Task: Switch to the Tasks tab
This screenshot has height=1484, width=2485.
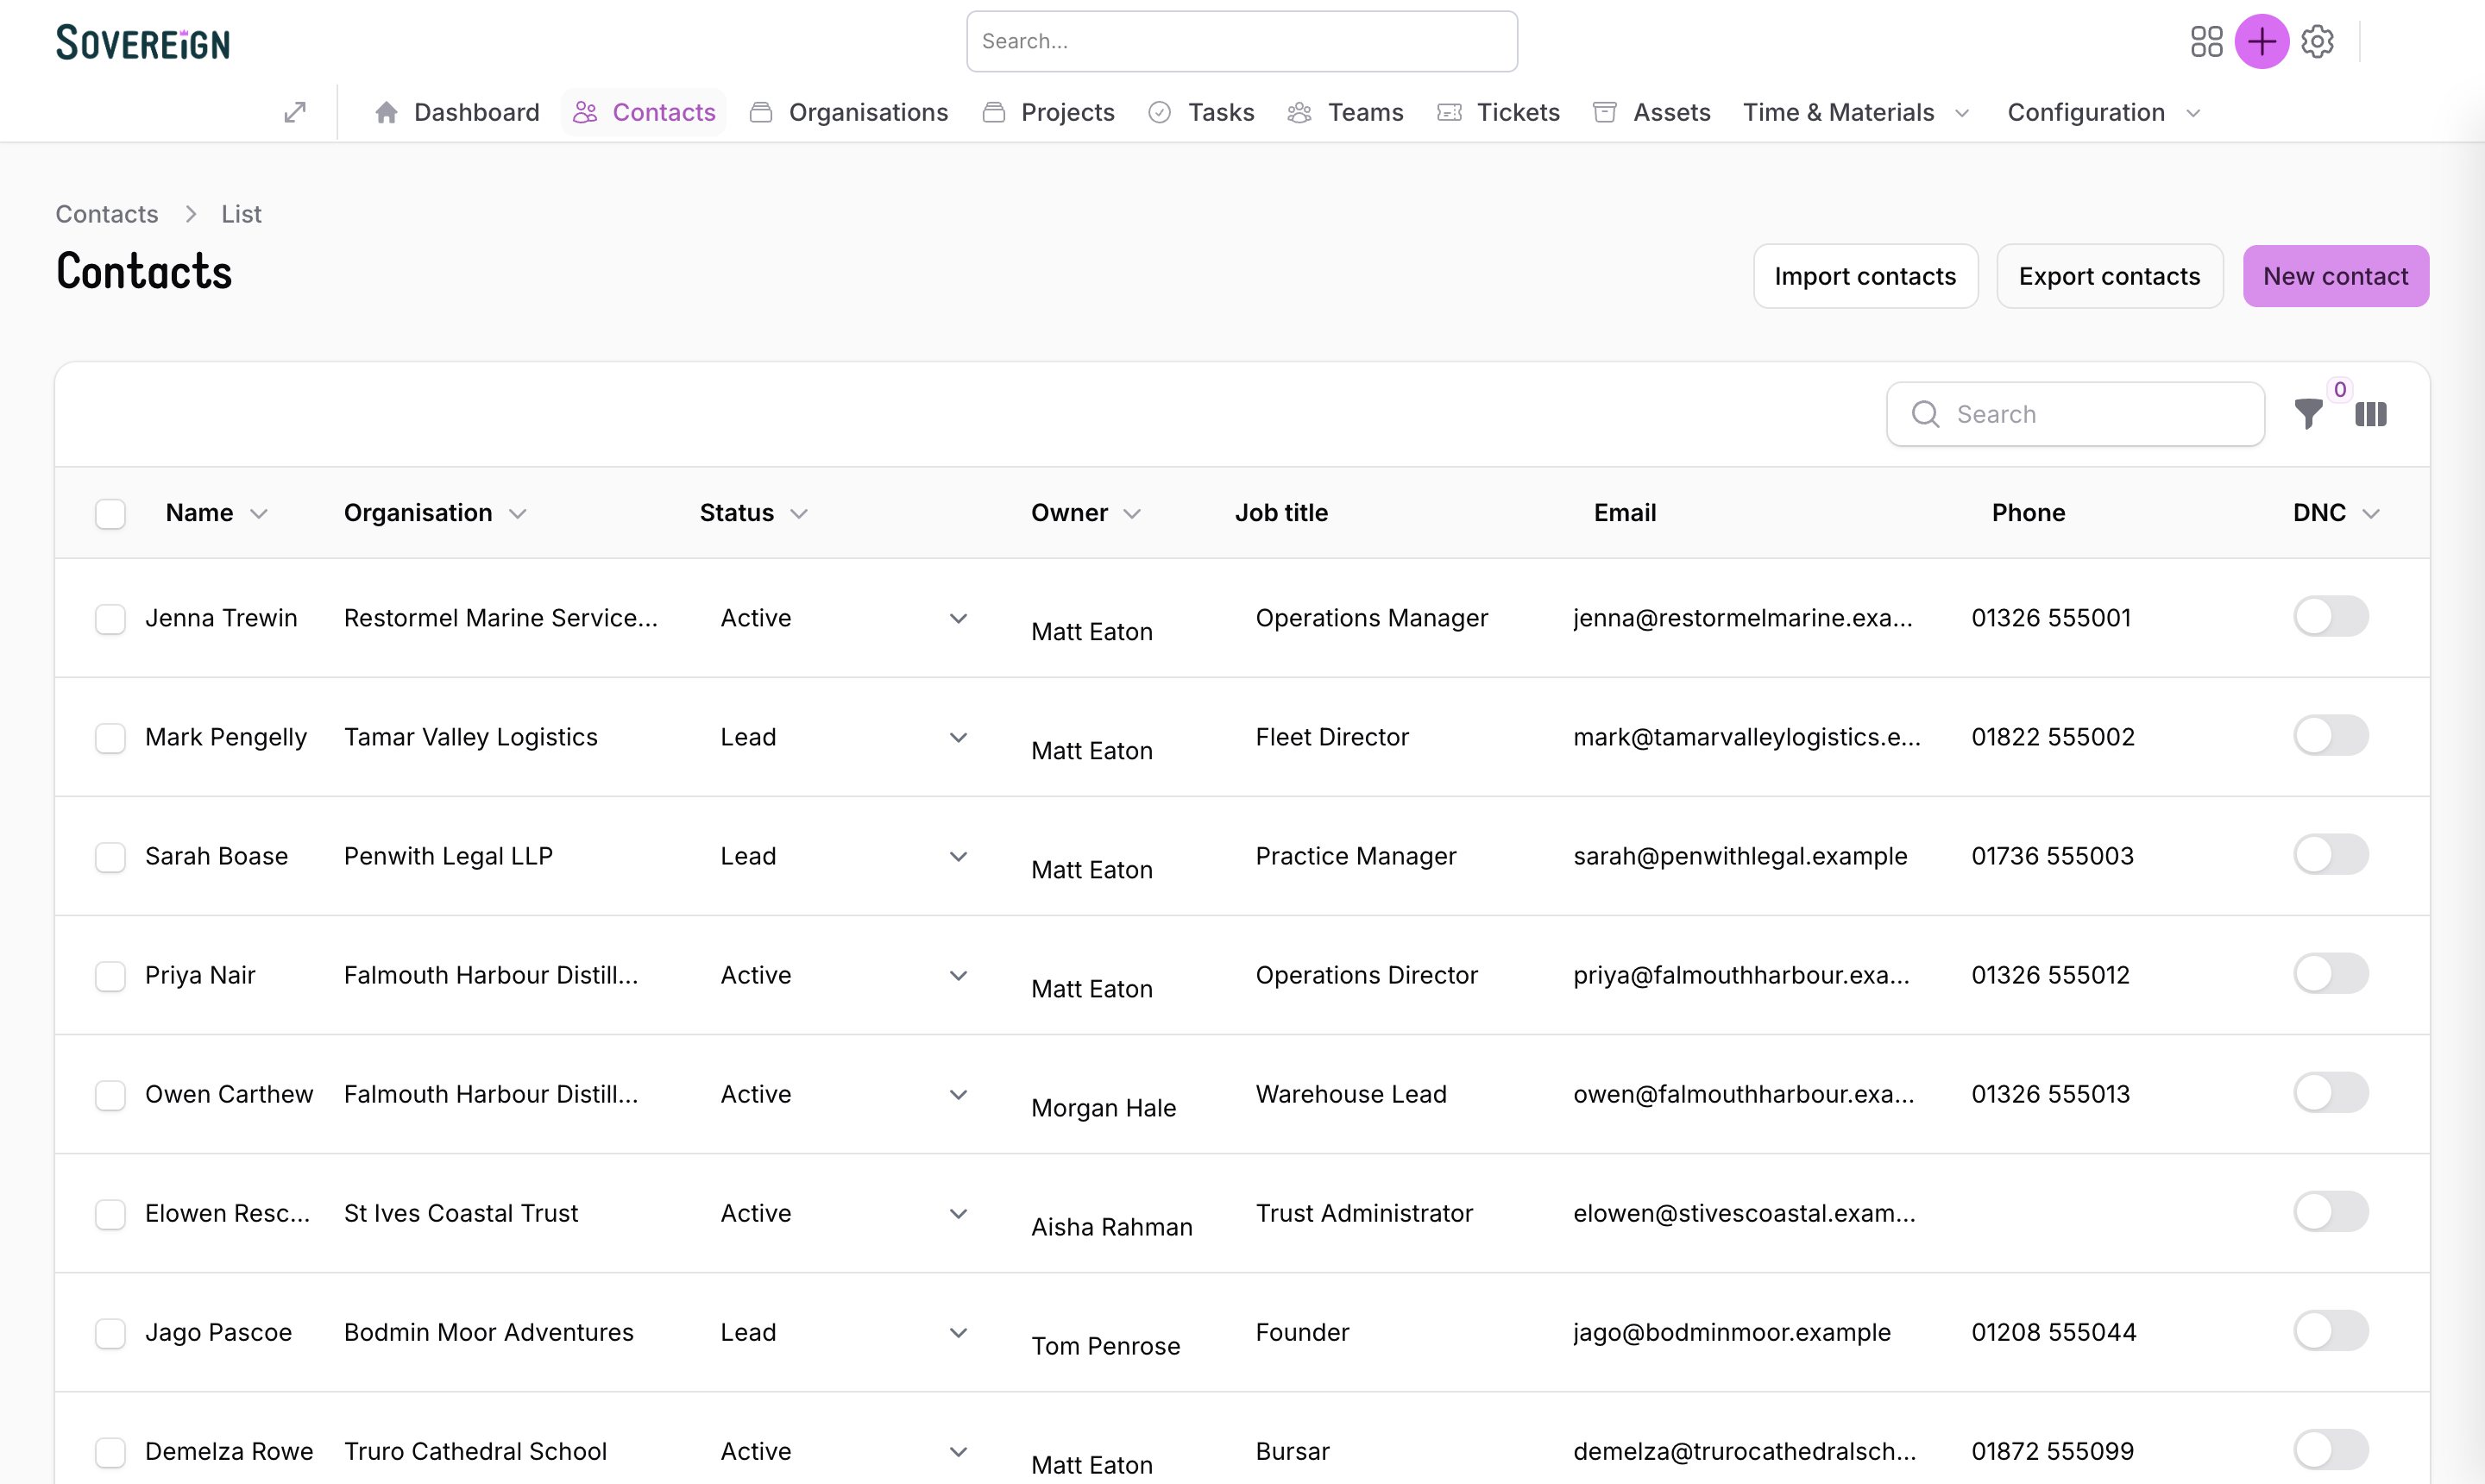Action: (1201, 112)
